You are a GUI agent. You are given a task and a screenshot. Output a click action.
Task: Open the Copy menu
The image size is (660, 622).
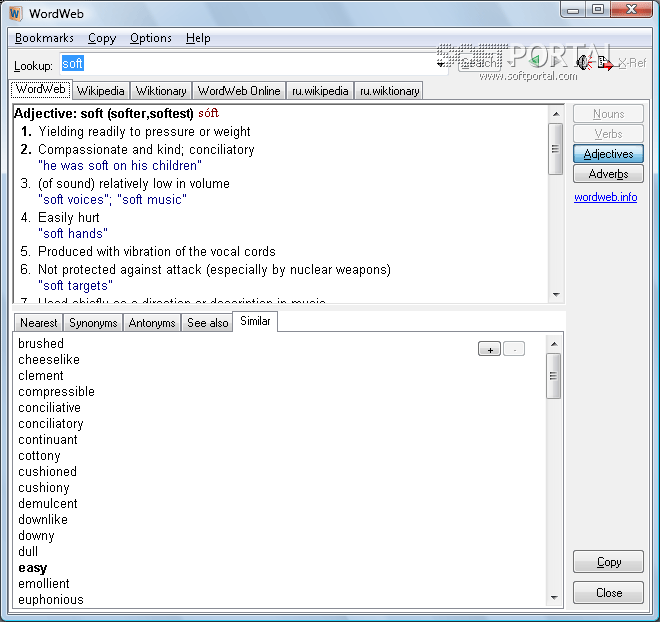pyautogui.click(x=102, y=38)
